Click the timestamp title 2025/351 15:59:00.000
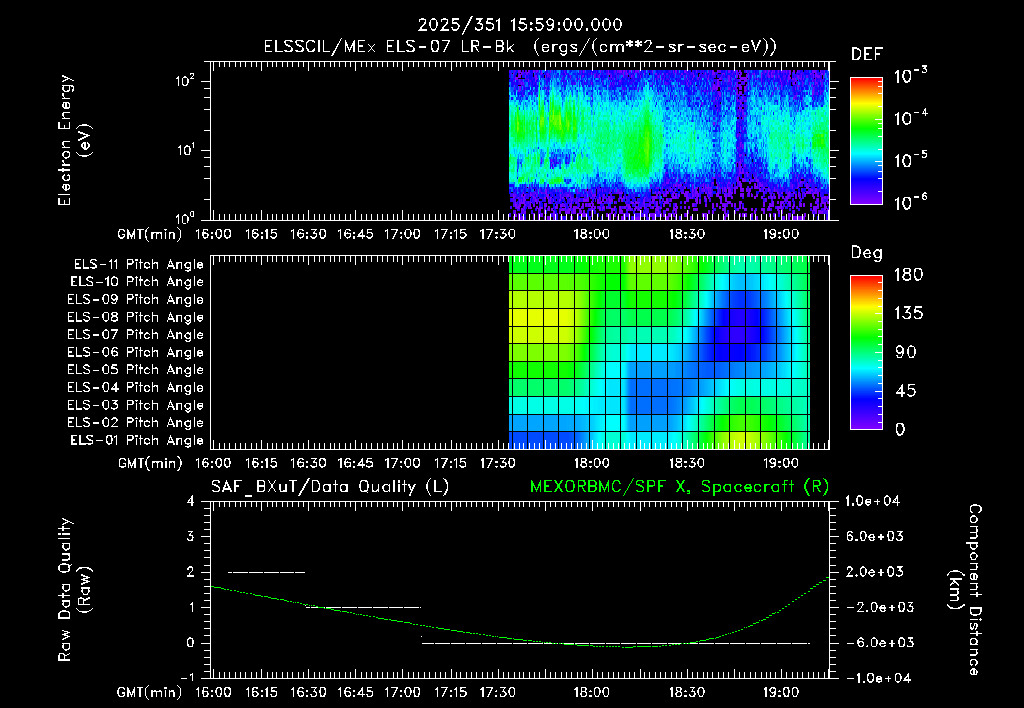1024x708 pixels. pyautogui.click(x=520, y=25)
